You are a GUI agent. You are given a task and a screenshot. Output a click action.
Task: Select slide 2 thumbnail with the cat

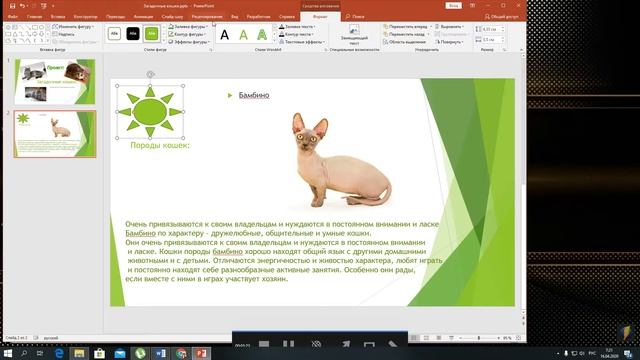click(x=55, y=134)
